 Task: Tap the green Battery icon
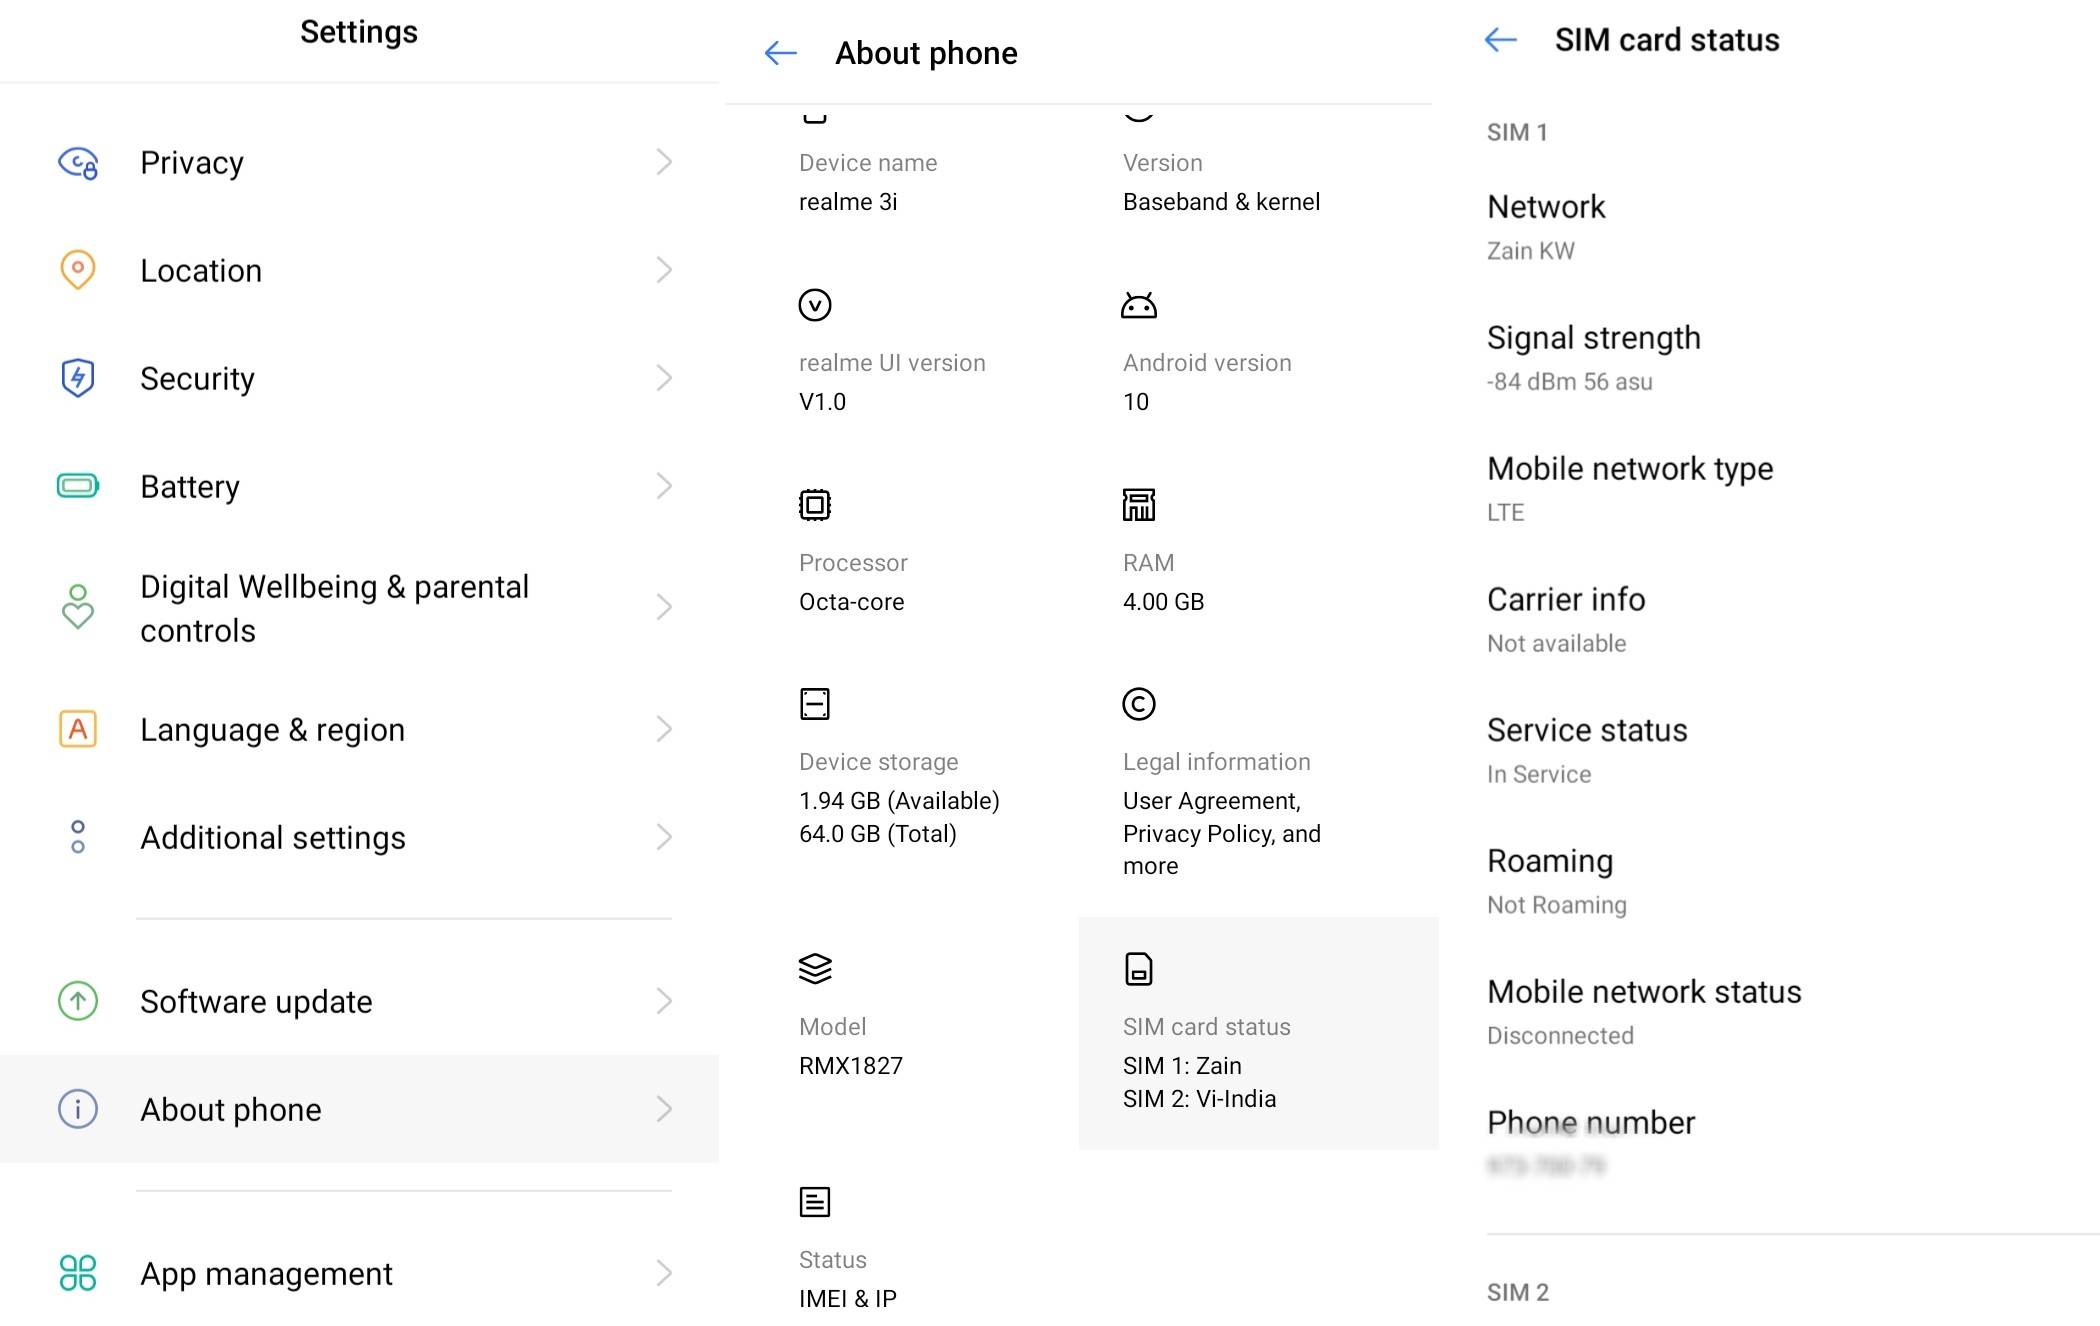coord(78,486)
